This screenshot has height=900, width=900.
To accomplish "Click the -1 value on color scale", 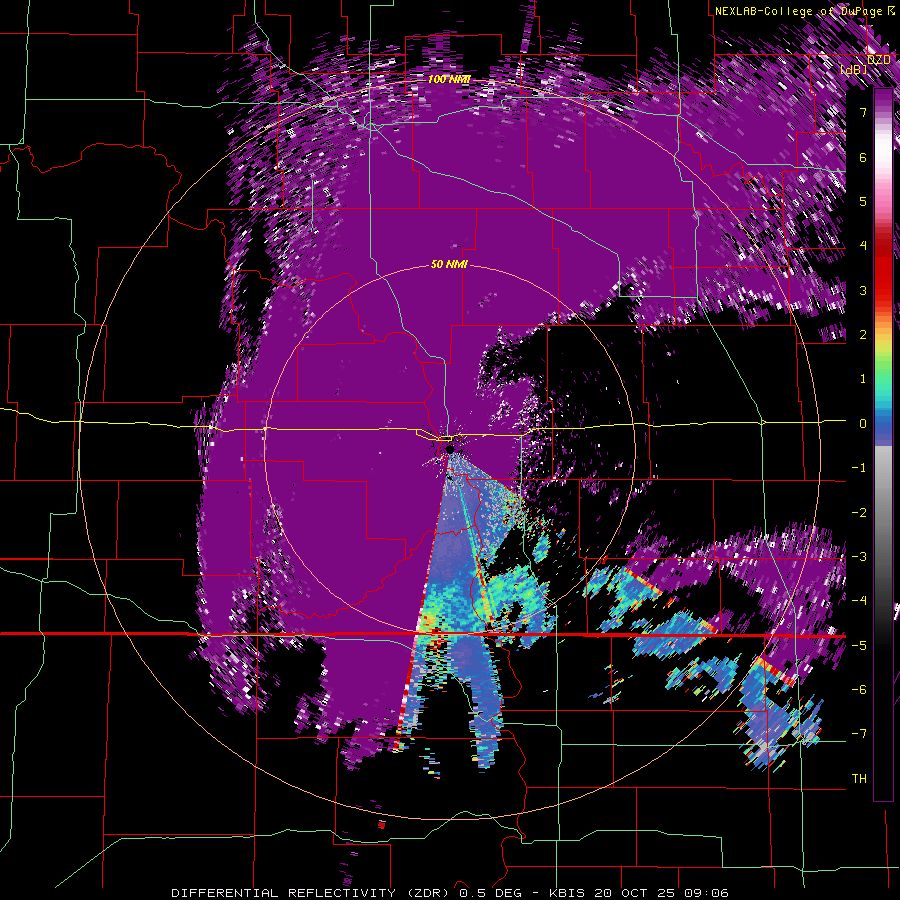I will (x=859, y=468).
